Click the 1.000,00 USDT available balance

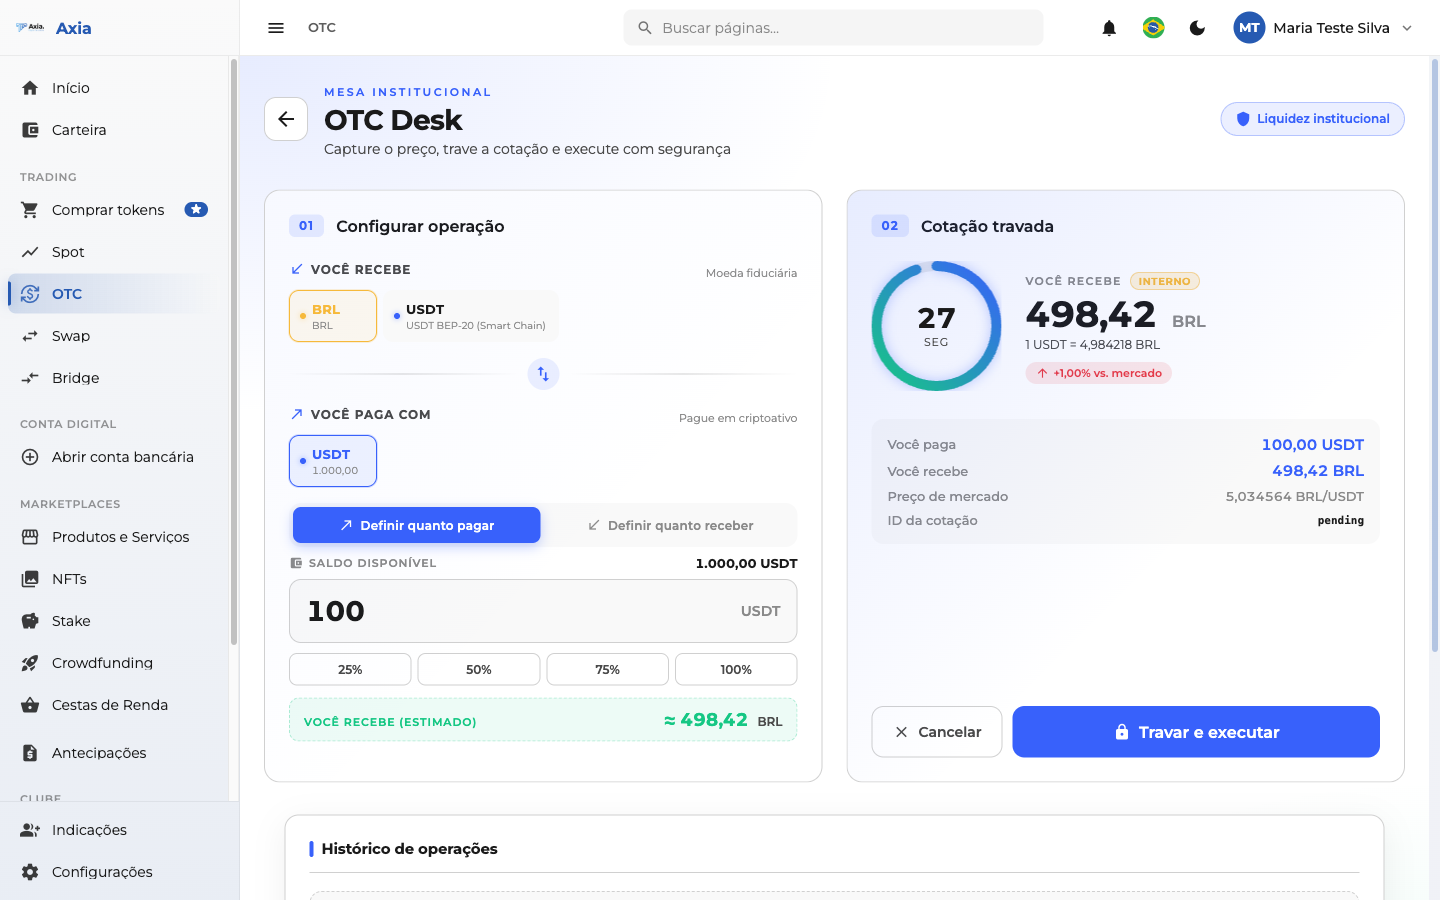(x=746, y=563)
